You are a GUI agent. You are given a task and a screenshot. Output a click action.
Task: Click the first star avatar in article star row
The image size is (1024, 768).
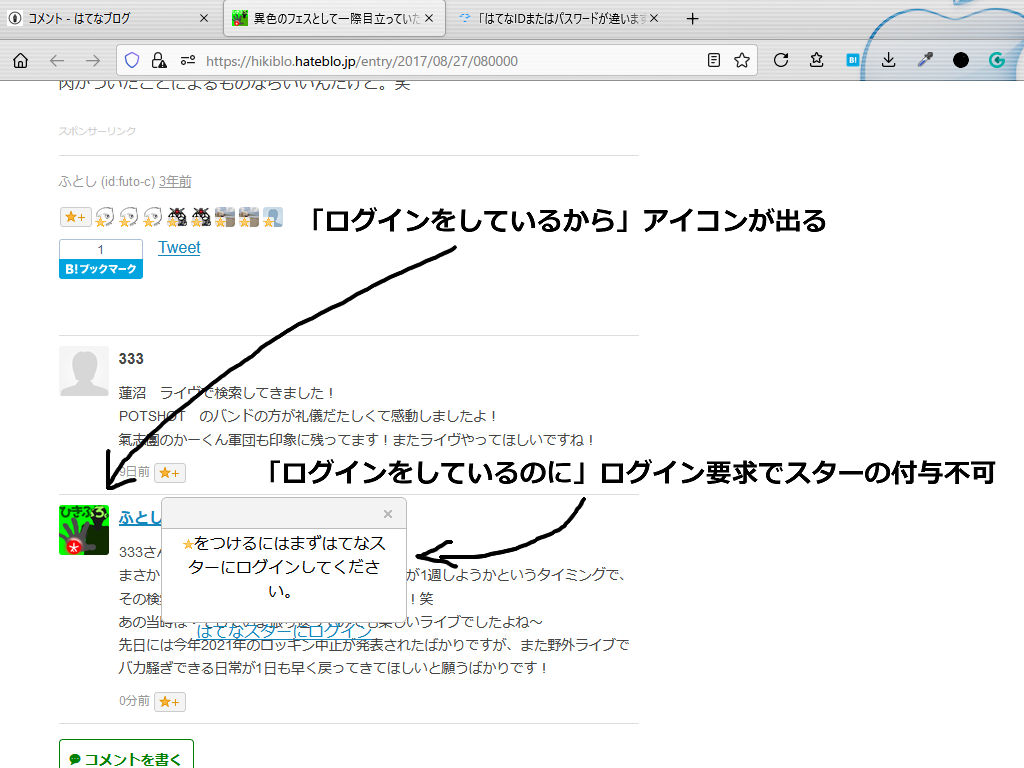click(104, 217)
